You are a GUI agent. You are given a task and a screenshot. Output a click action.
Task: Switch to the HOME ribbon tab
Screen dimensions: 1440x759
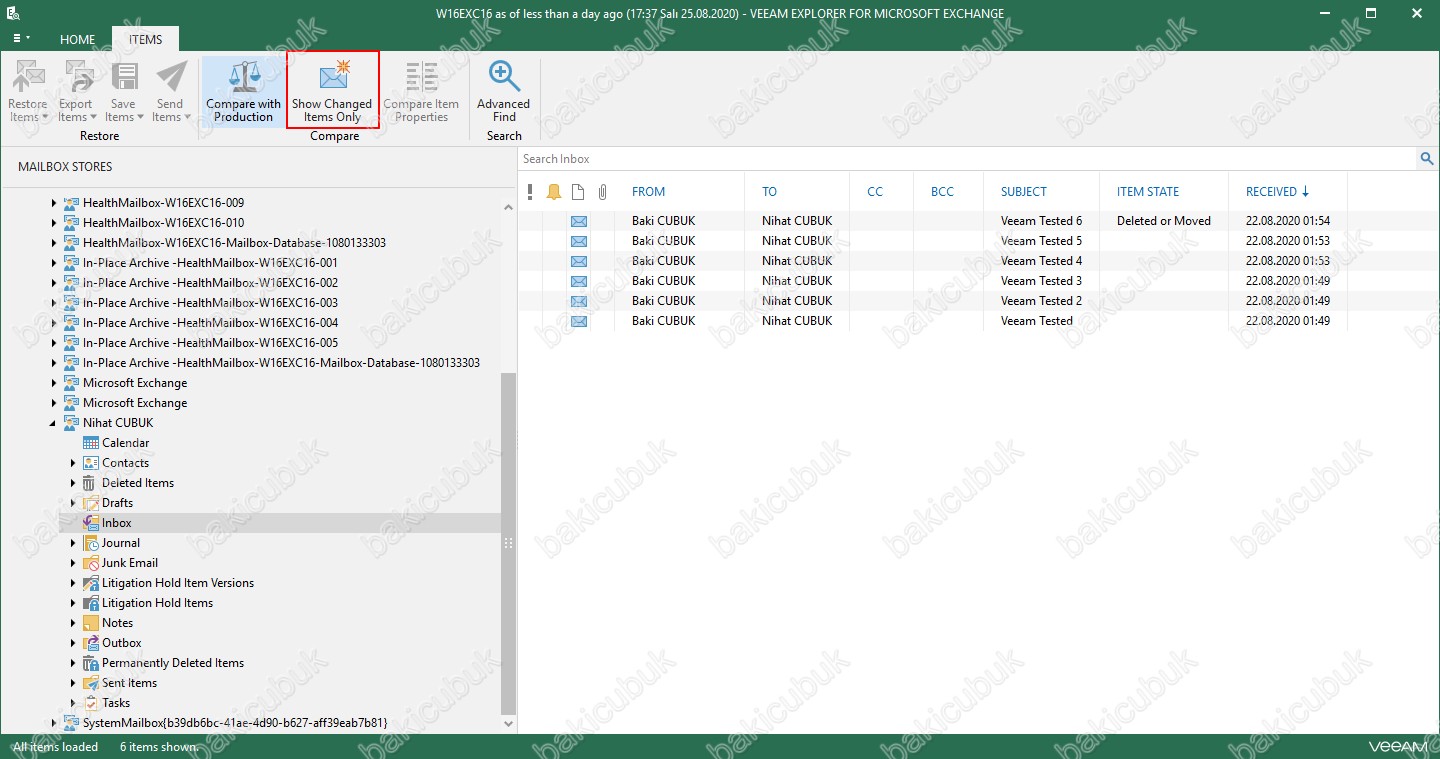click(77, 40)
